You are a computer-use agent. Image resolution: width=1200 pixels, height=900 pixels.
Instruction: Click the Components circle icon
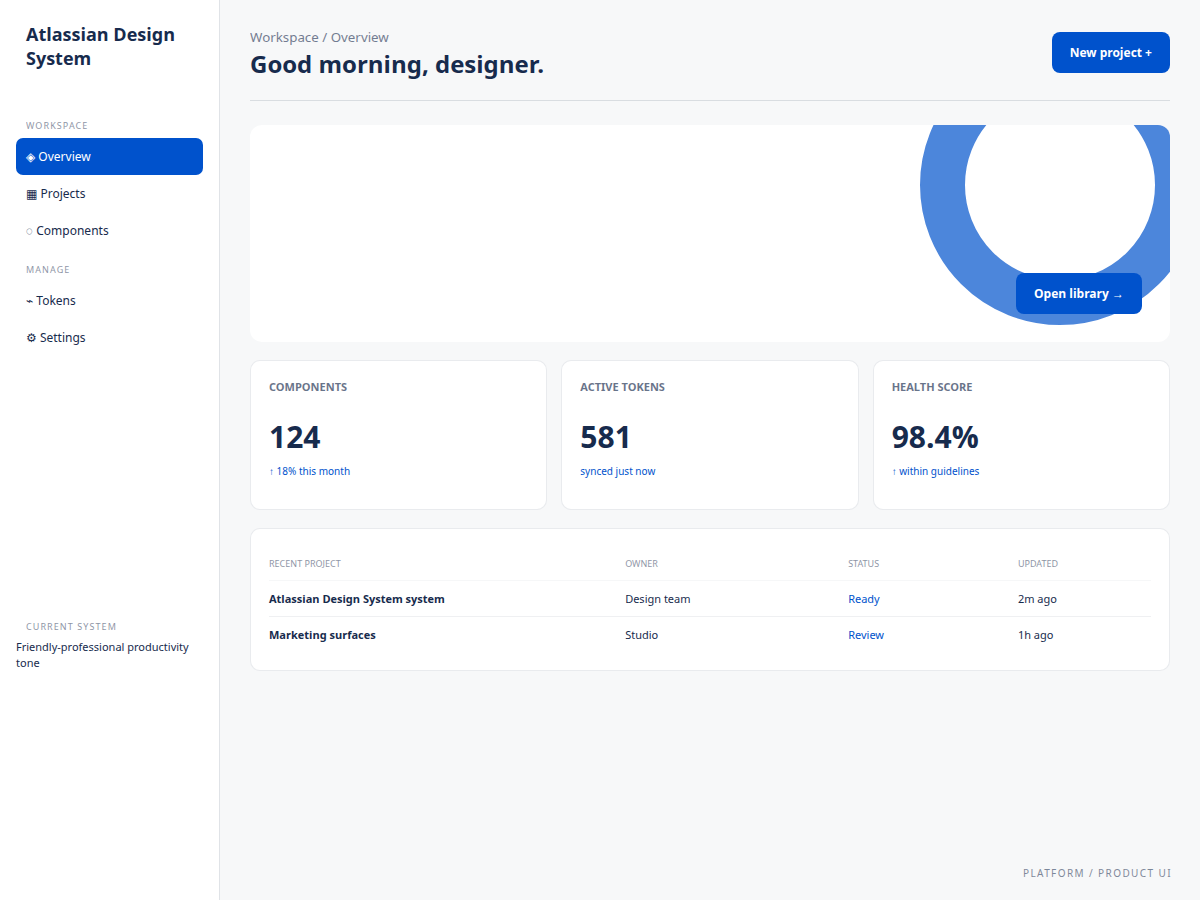click(x=29, y=231)
